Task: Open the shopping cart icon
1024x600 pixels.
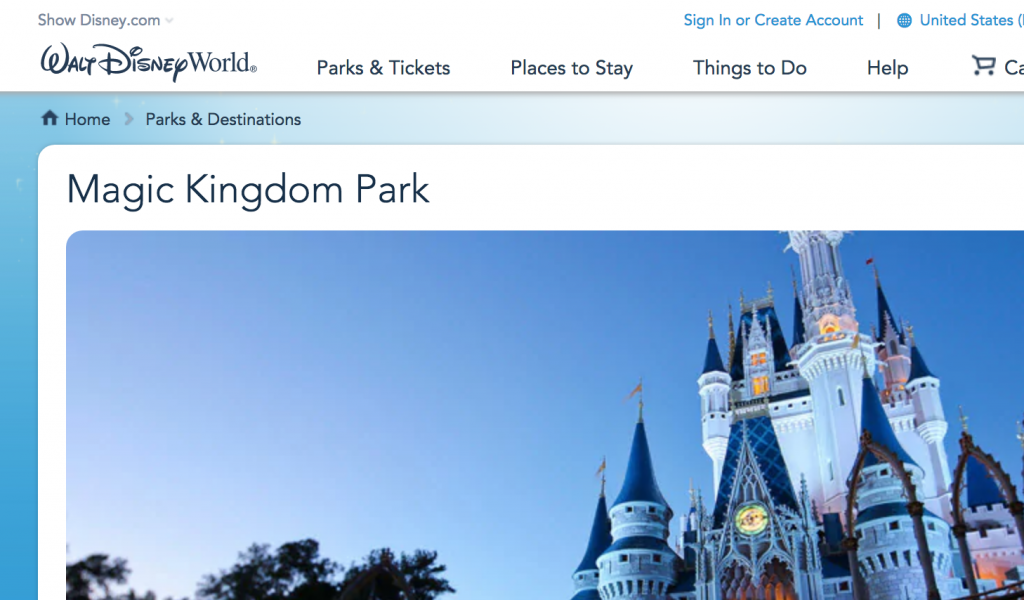Action: [x=984, y=65]
